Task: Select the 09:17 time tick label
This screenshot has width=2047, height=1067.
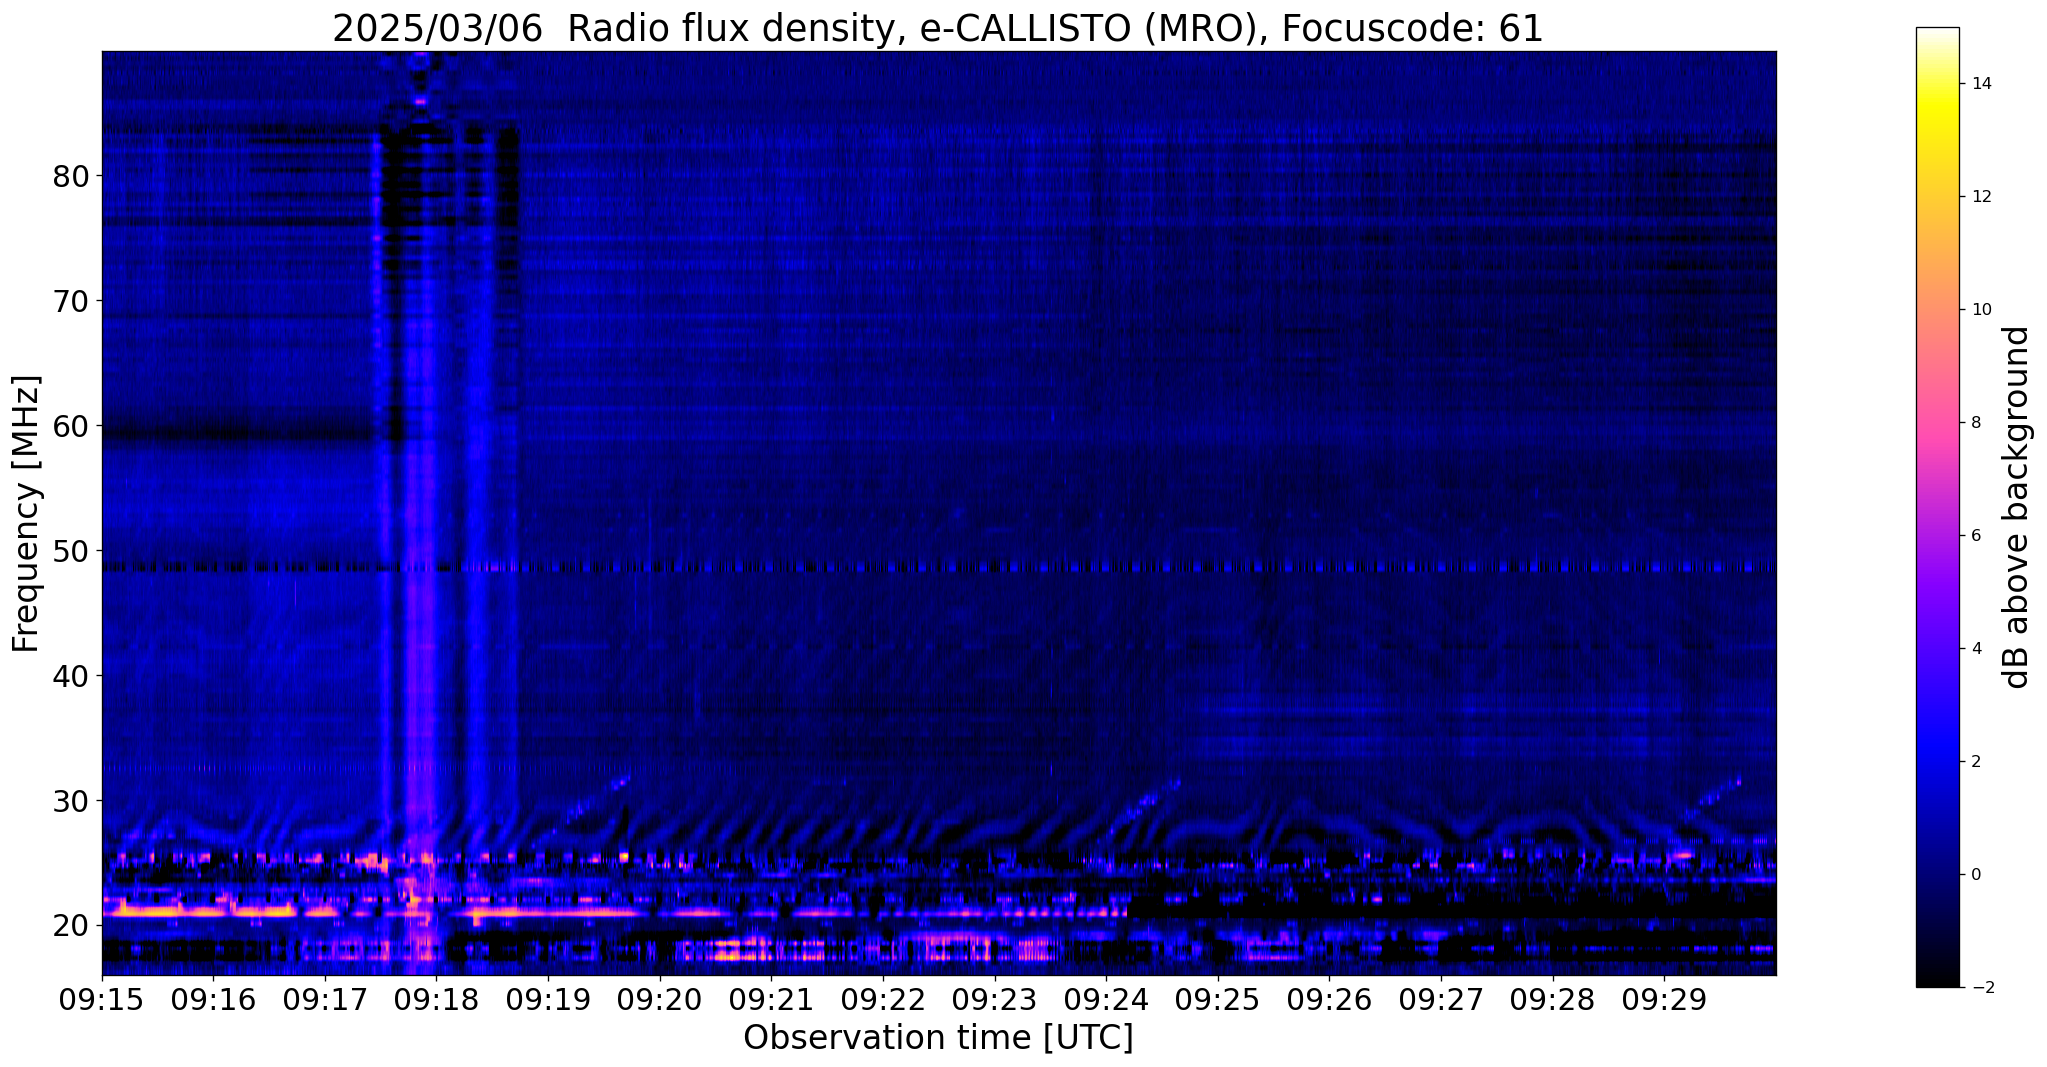Action: pos(325,999)
